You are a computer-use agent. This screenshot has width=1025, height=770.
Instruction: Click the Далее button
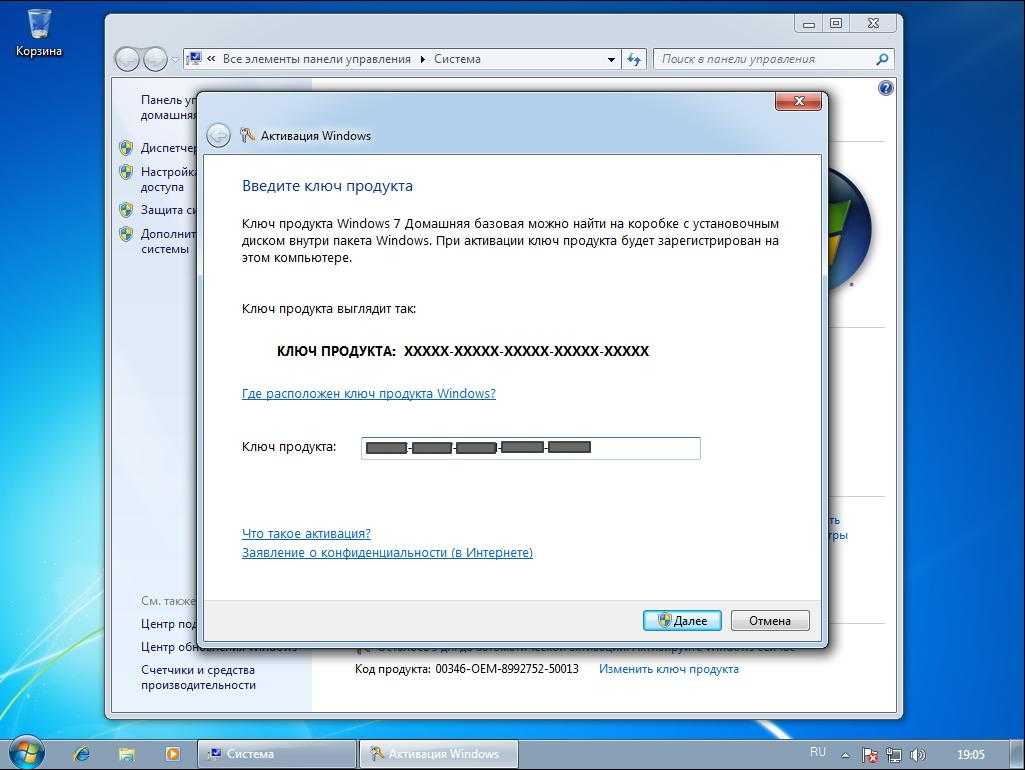pyautogui.click(x=682, y=620)
